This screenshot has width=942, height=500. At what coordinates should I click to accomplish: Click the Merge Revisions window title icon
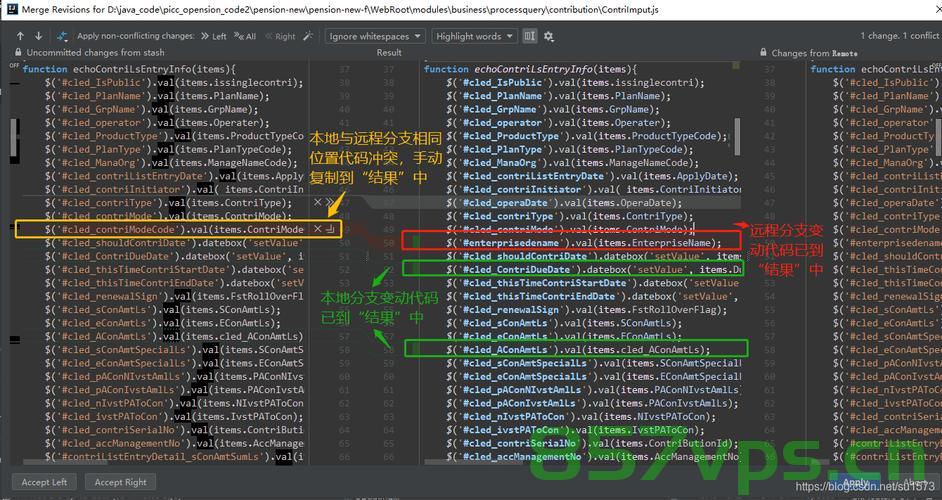click(11, 9)
